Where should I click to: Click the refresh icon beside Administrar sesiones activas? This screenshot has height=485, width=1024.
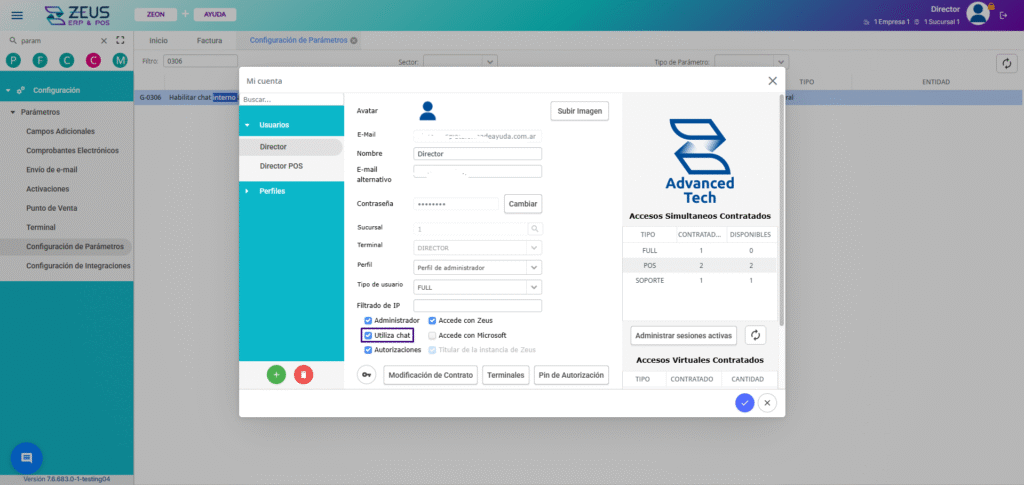(755, 335)
